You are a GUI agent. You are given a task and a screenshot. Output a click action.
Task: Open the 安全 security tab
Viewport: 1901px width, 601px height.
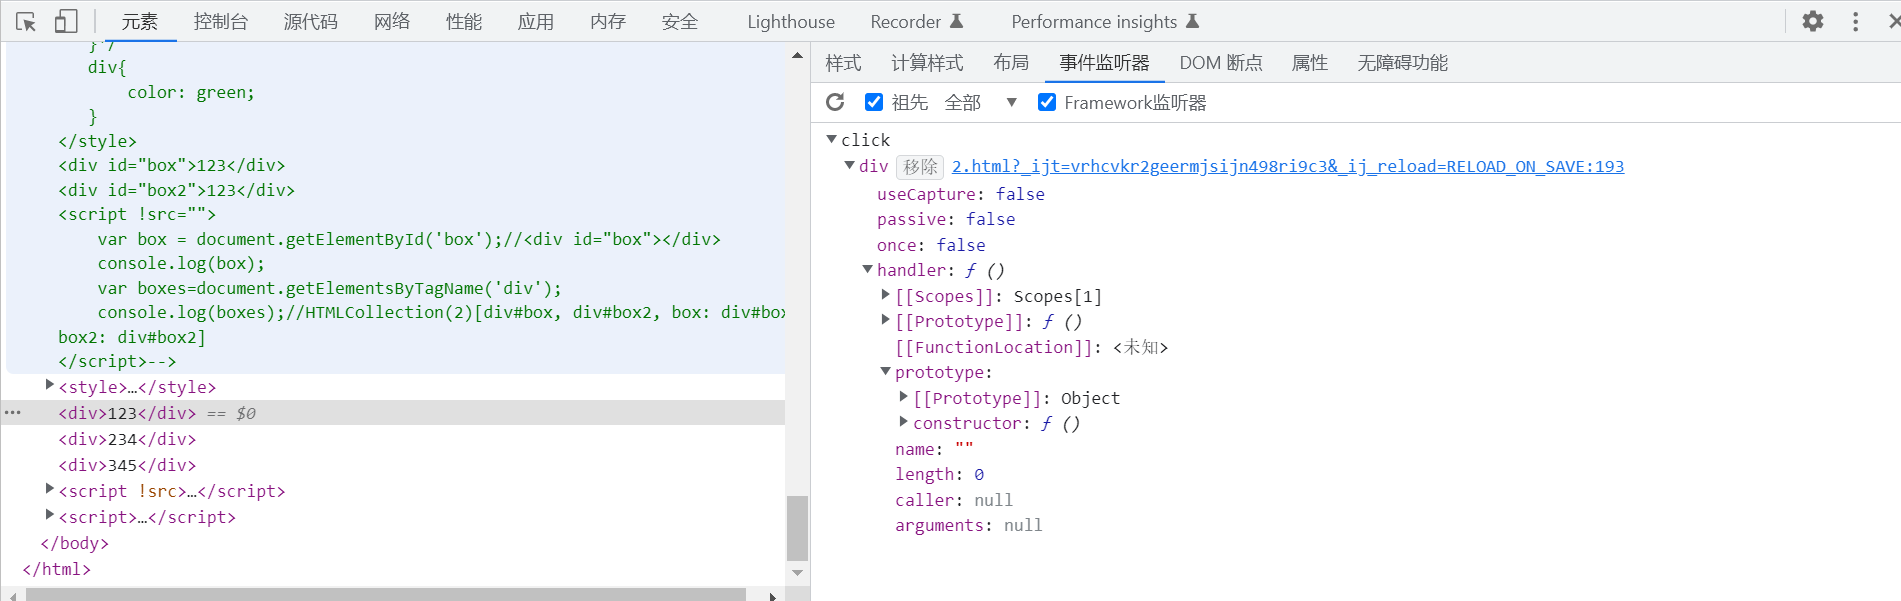click(x=680, y=22)
